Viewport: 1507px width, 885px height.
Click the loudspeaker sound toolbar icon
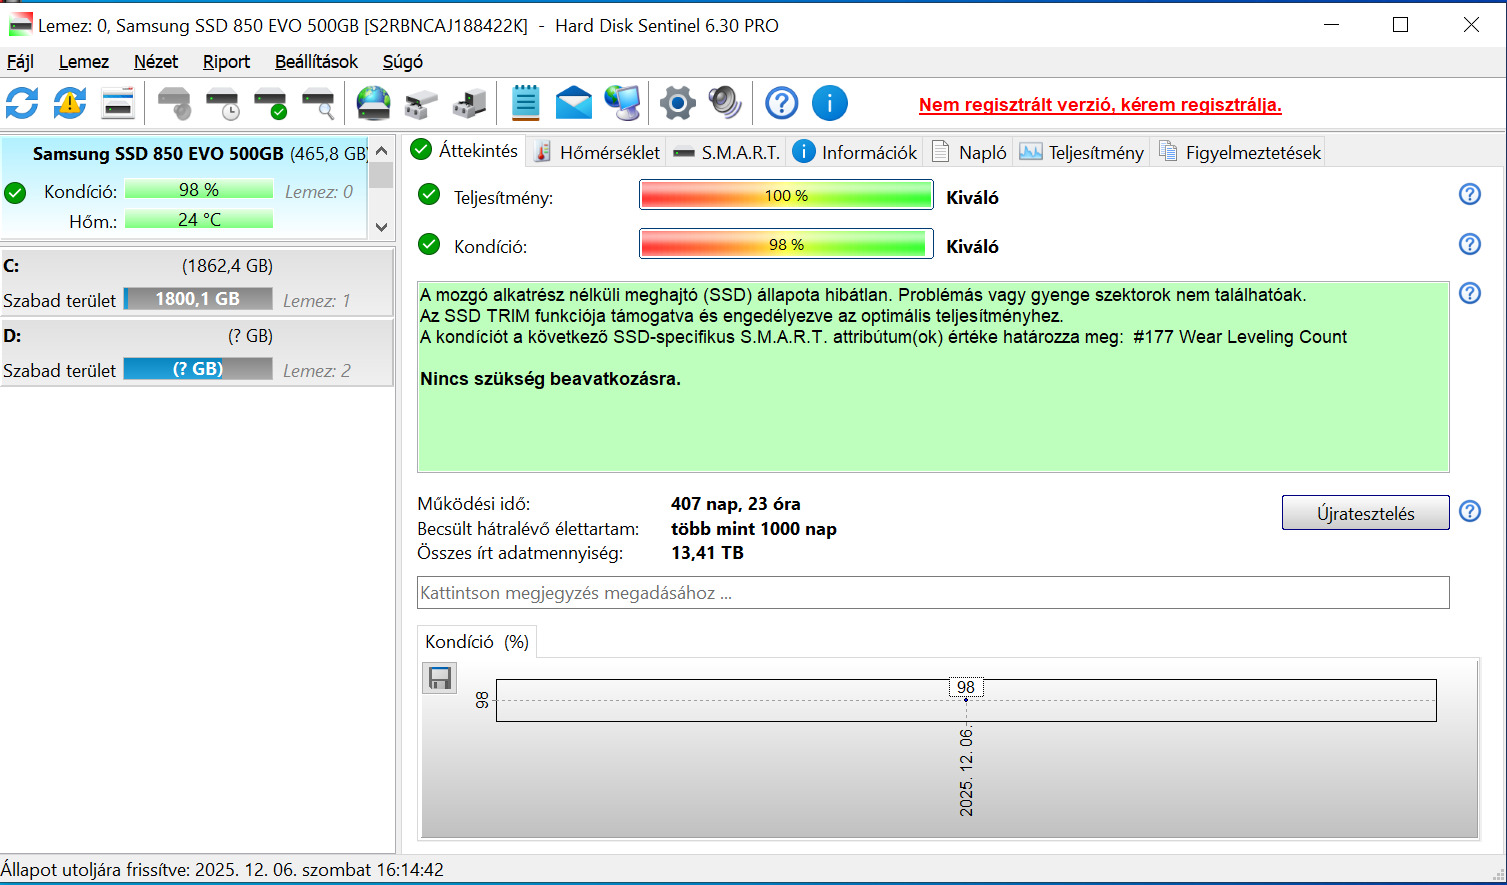tap(725, 103)
